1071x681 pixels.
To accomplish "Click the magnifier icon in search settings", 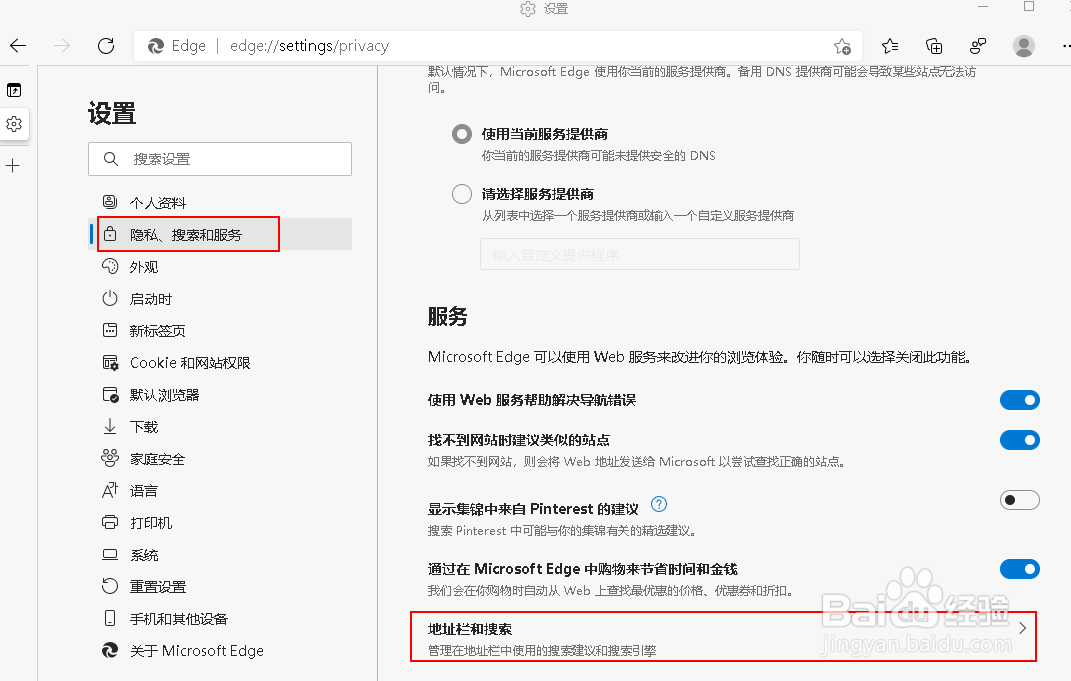I will pos(111,159).
